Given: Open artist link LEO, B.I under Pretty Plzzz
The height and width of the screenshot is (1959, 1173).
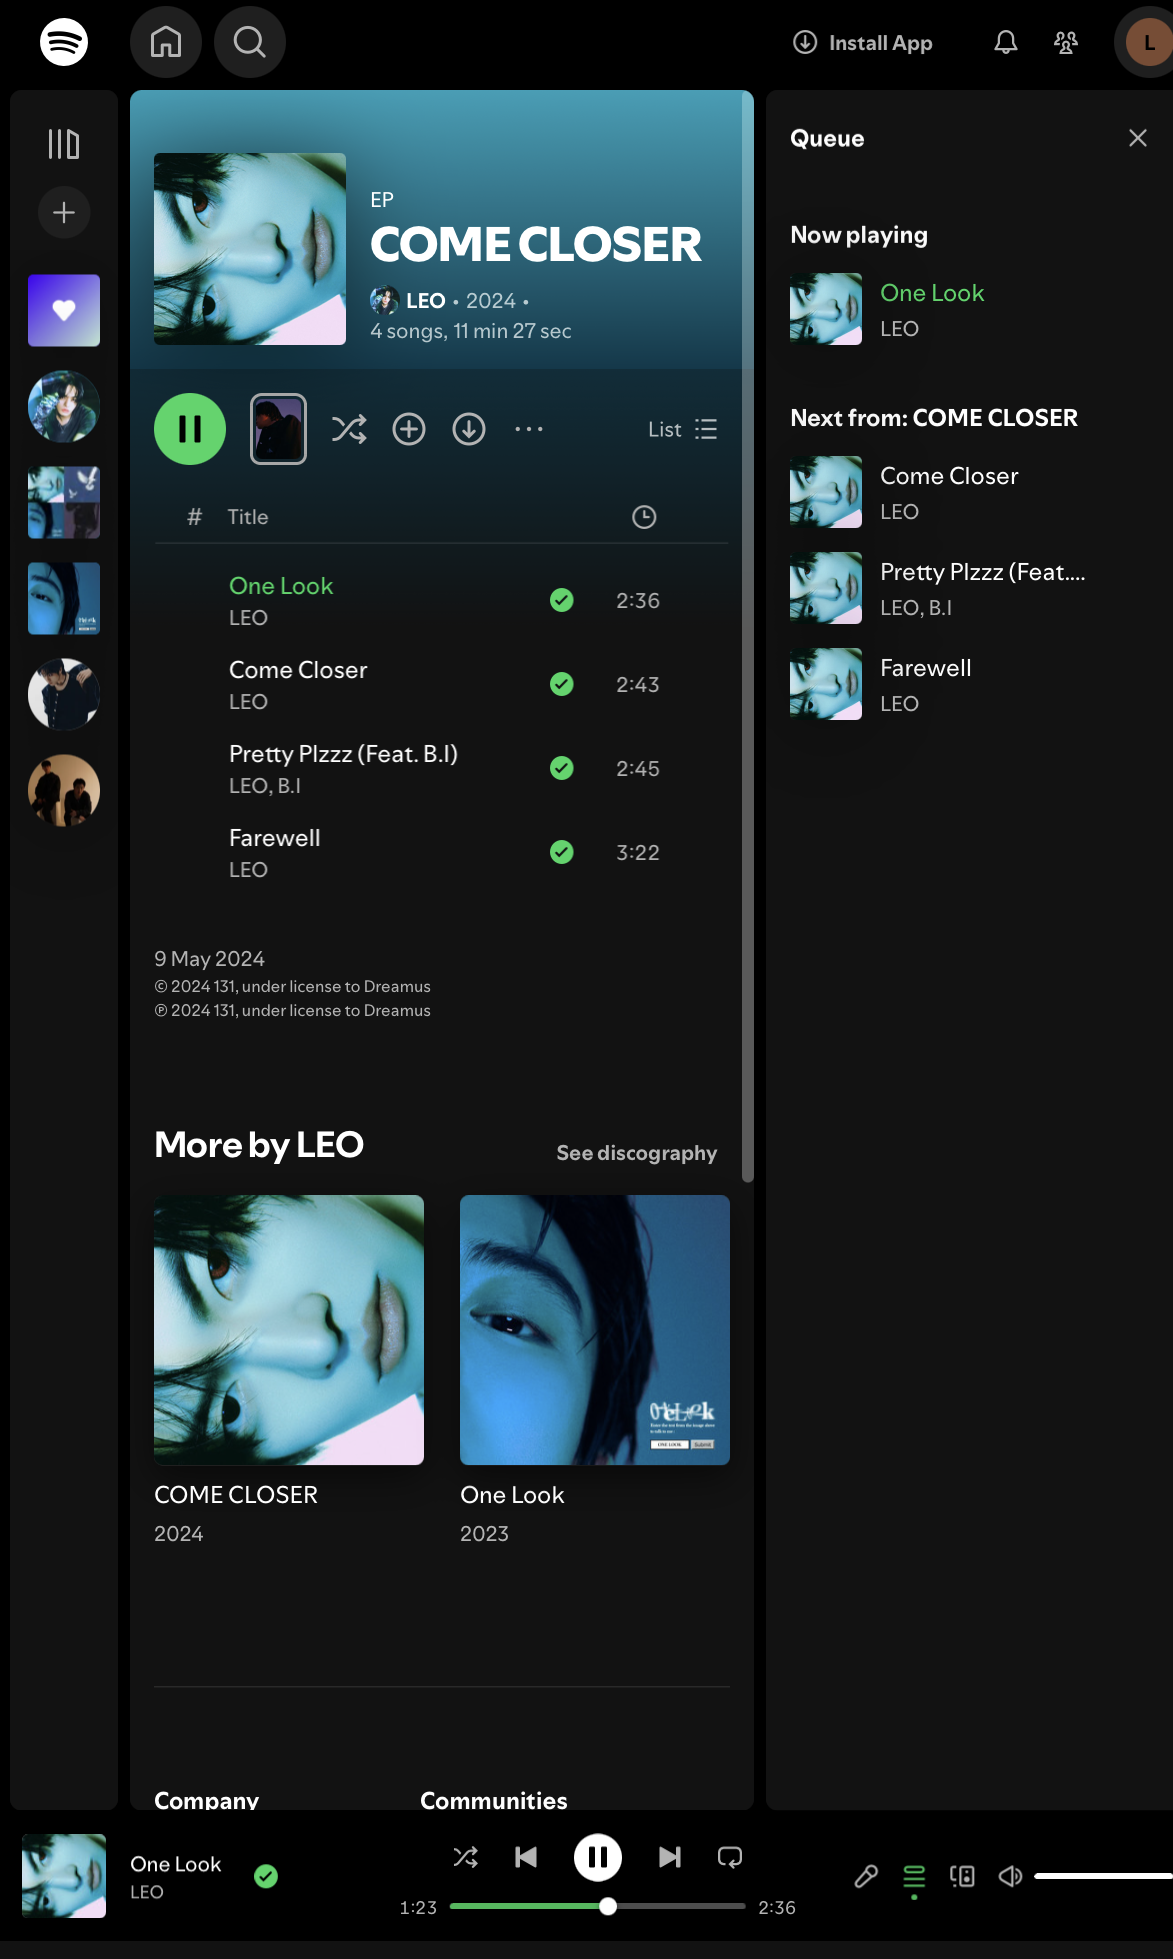Looking at the screenshot, I should tap(265, 786).
